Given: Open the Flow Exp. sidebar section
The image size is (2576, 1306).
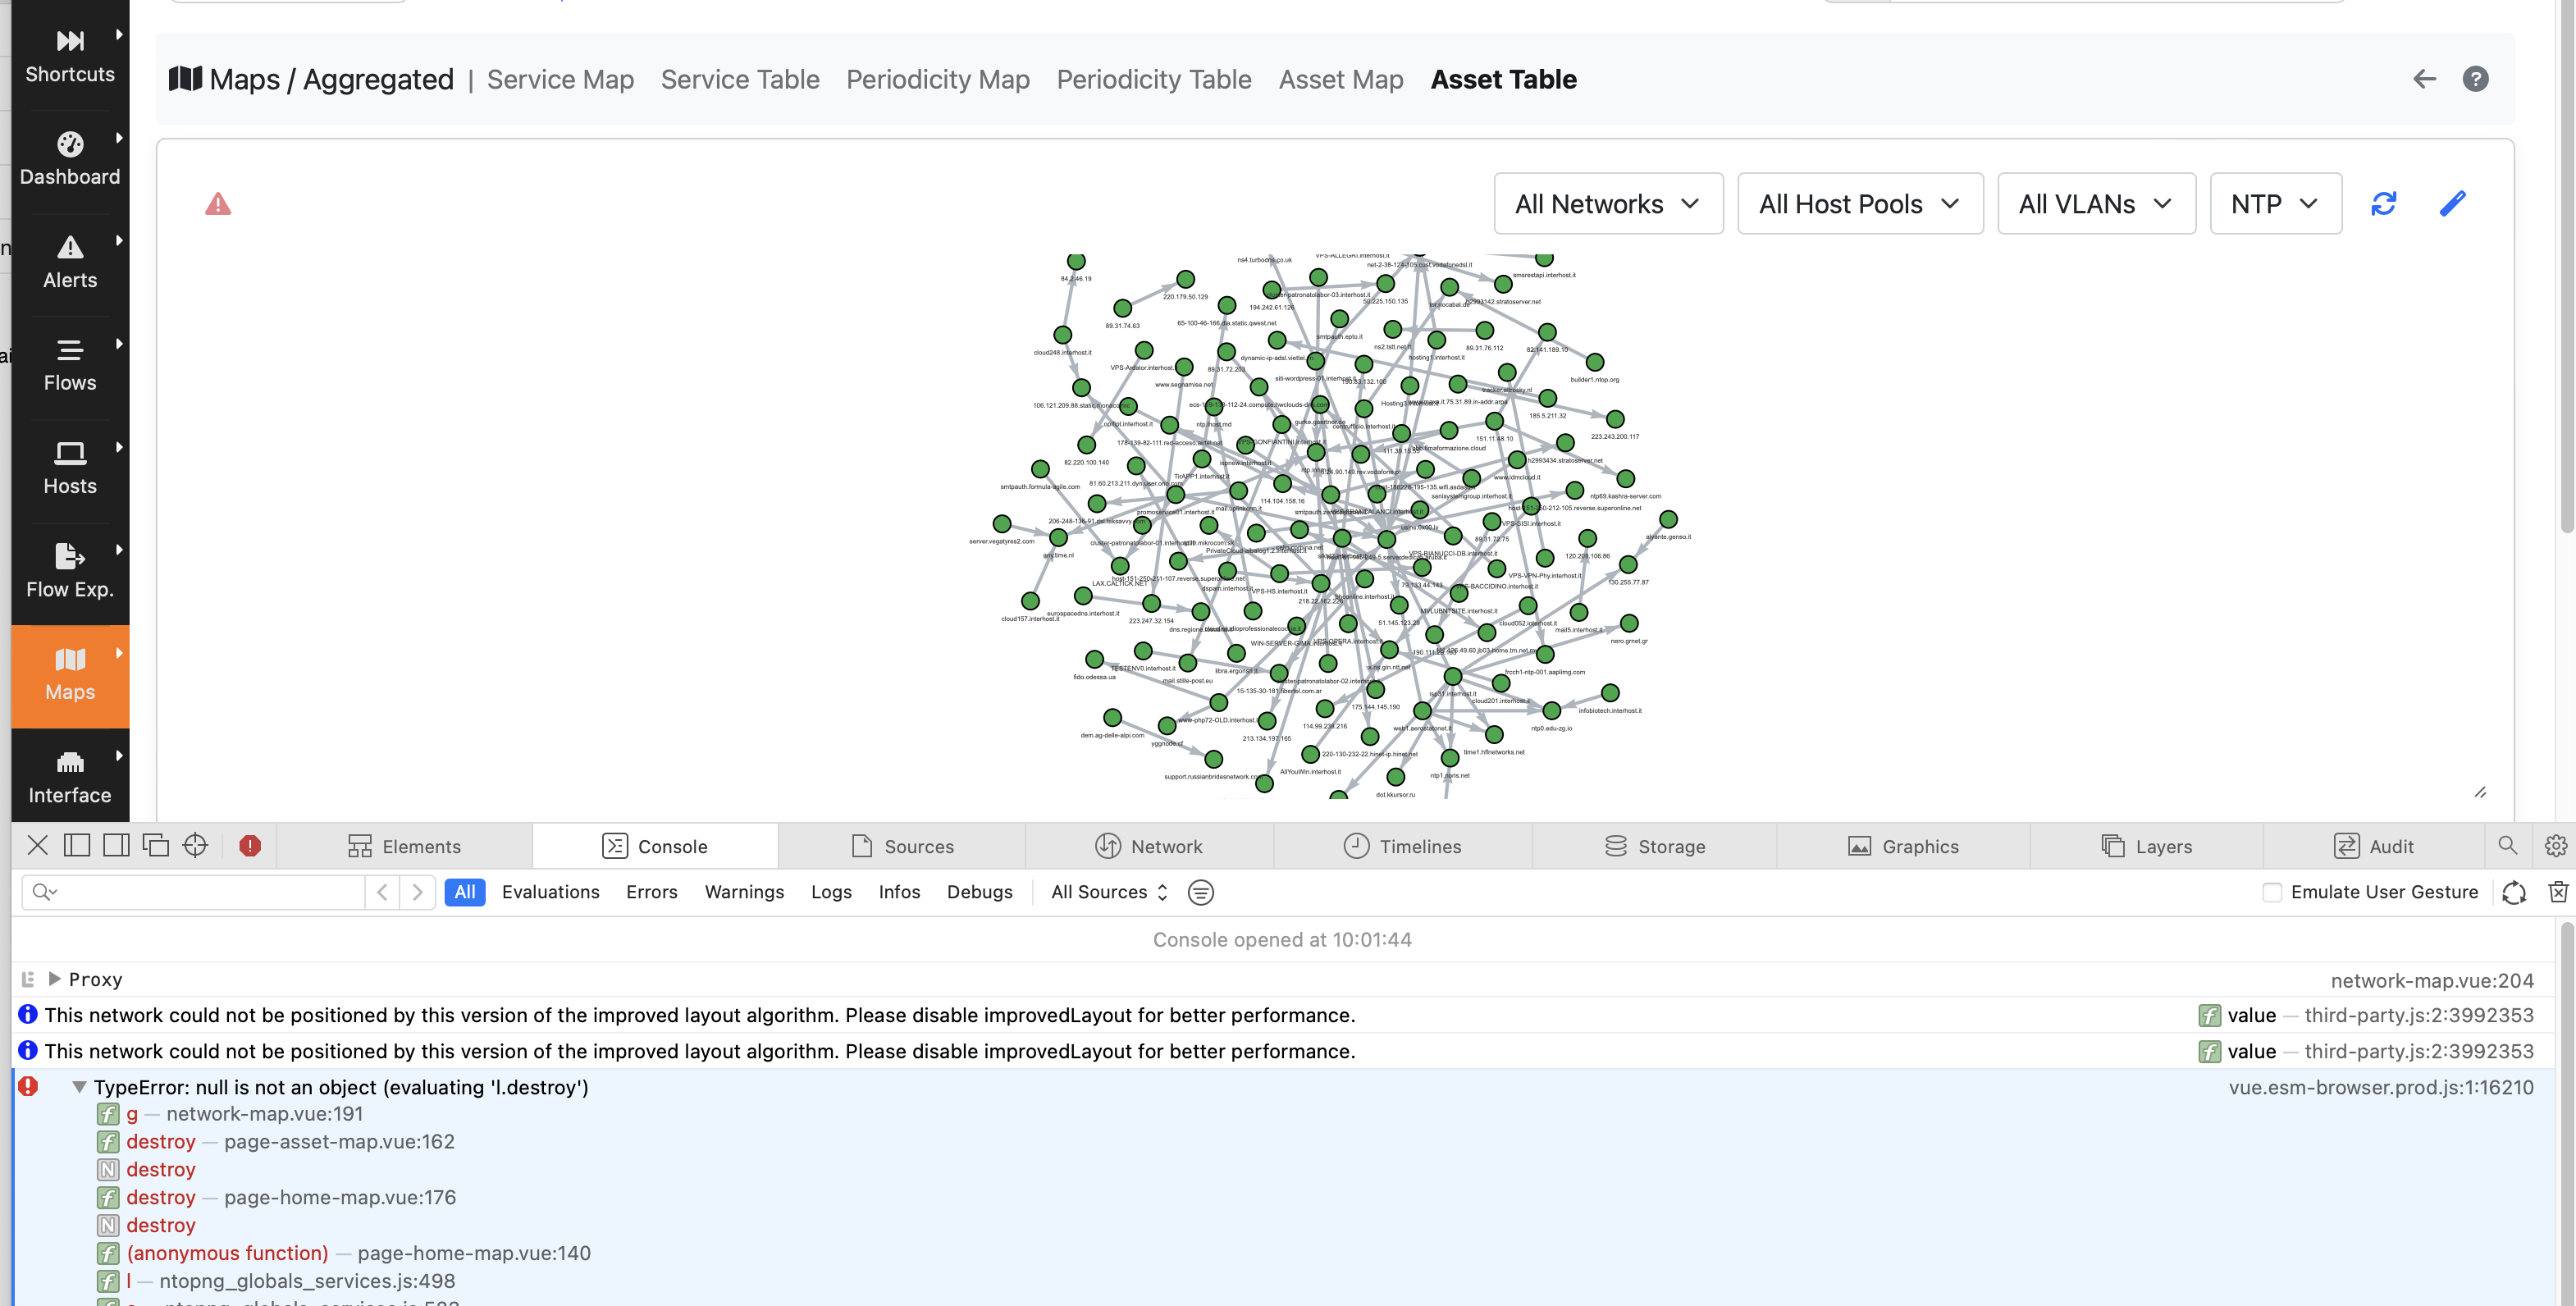Looking at the screenshot, I should (70, 571).
